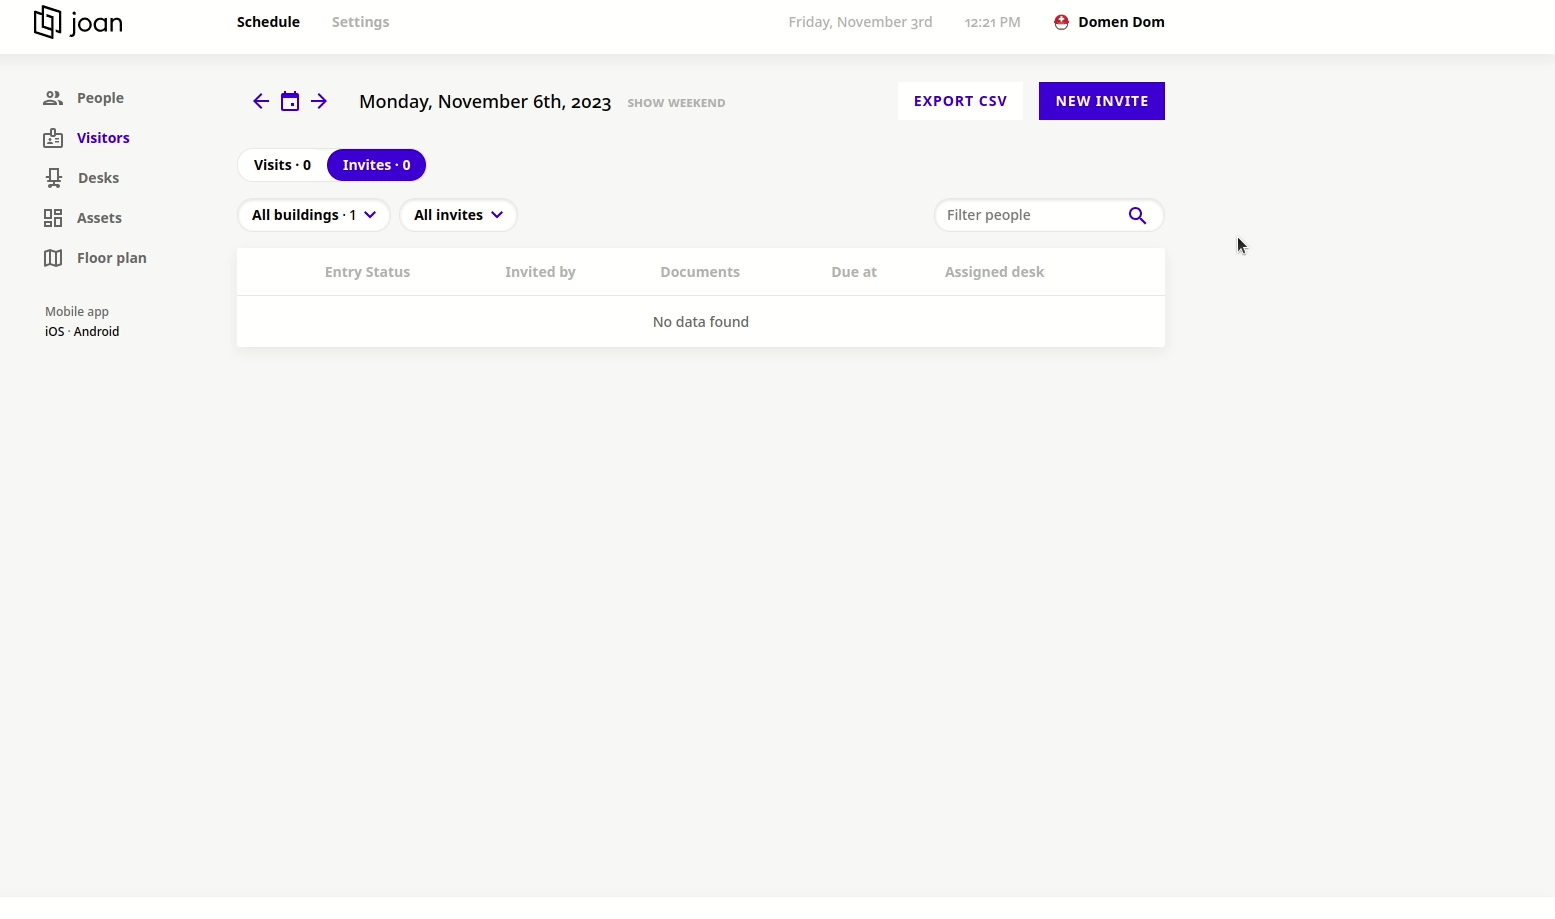Go to next day arrow

(319, 101)
